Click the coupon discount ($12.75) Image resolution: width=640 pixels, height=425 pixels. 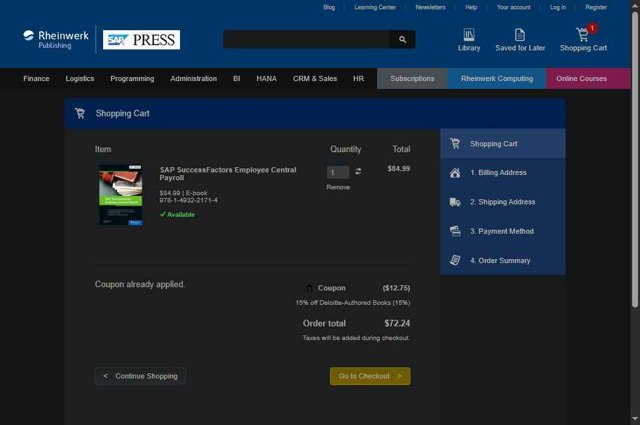tap(396, 288)
